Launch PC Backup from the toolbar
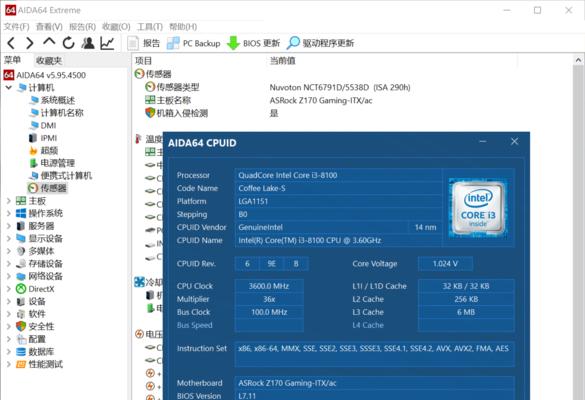 (x=194, y=43)
